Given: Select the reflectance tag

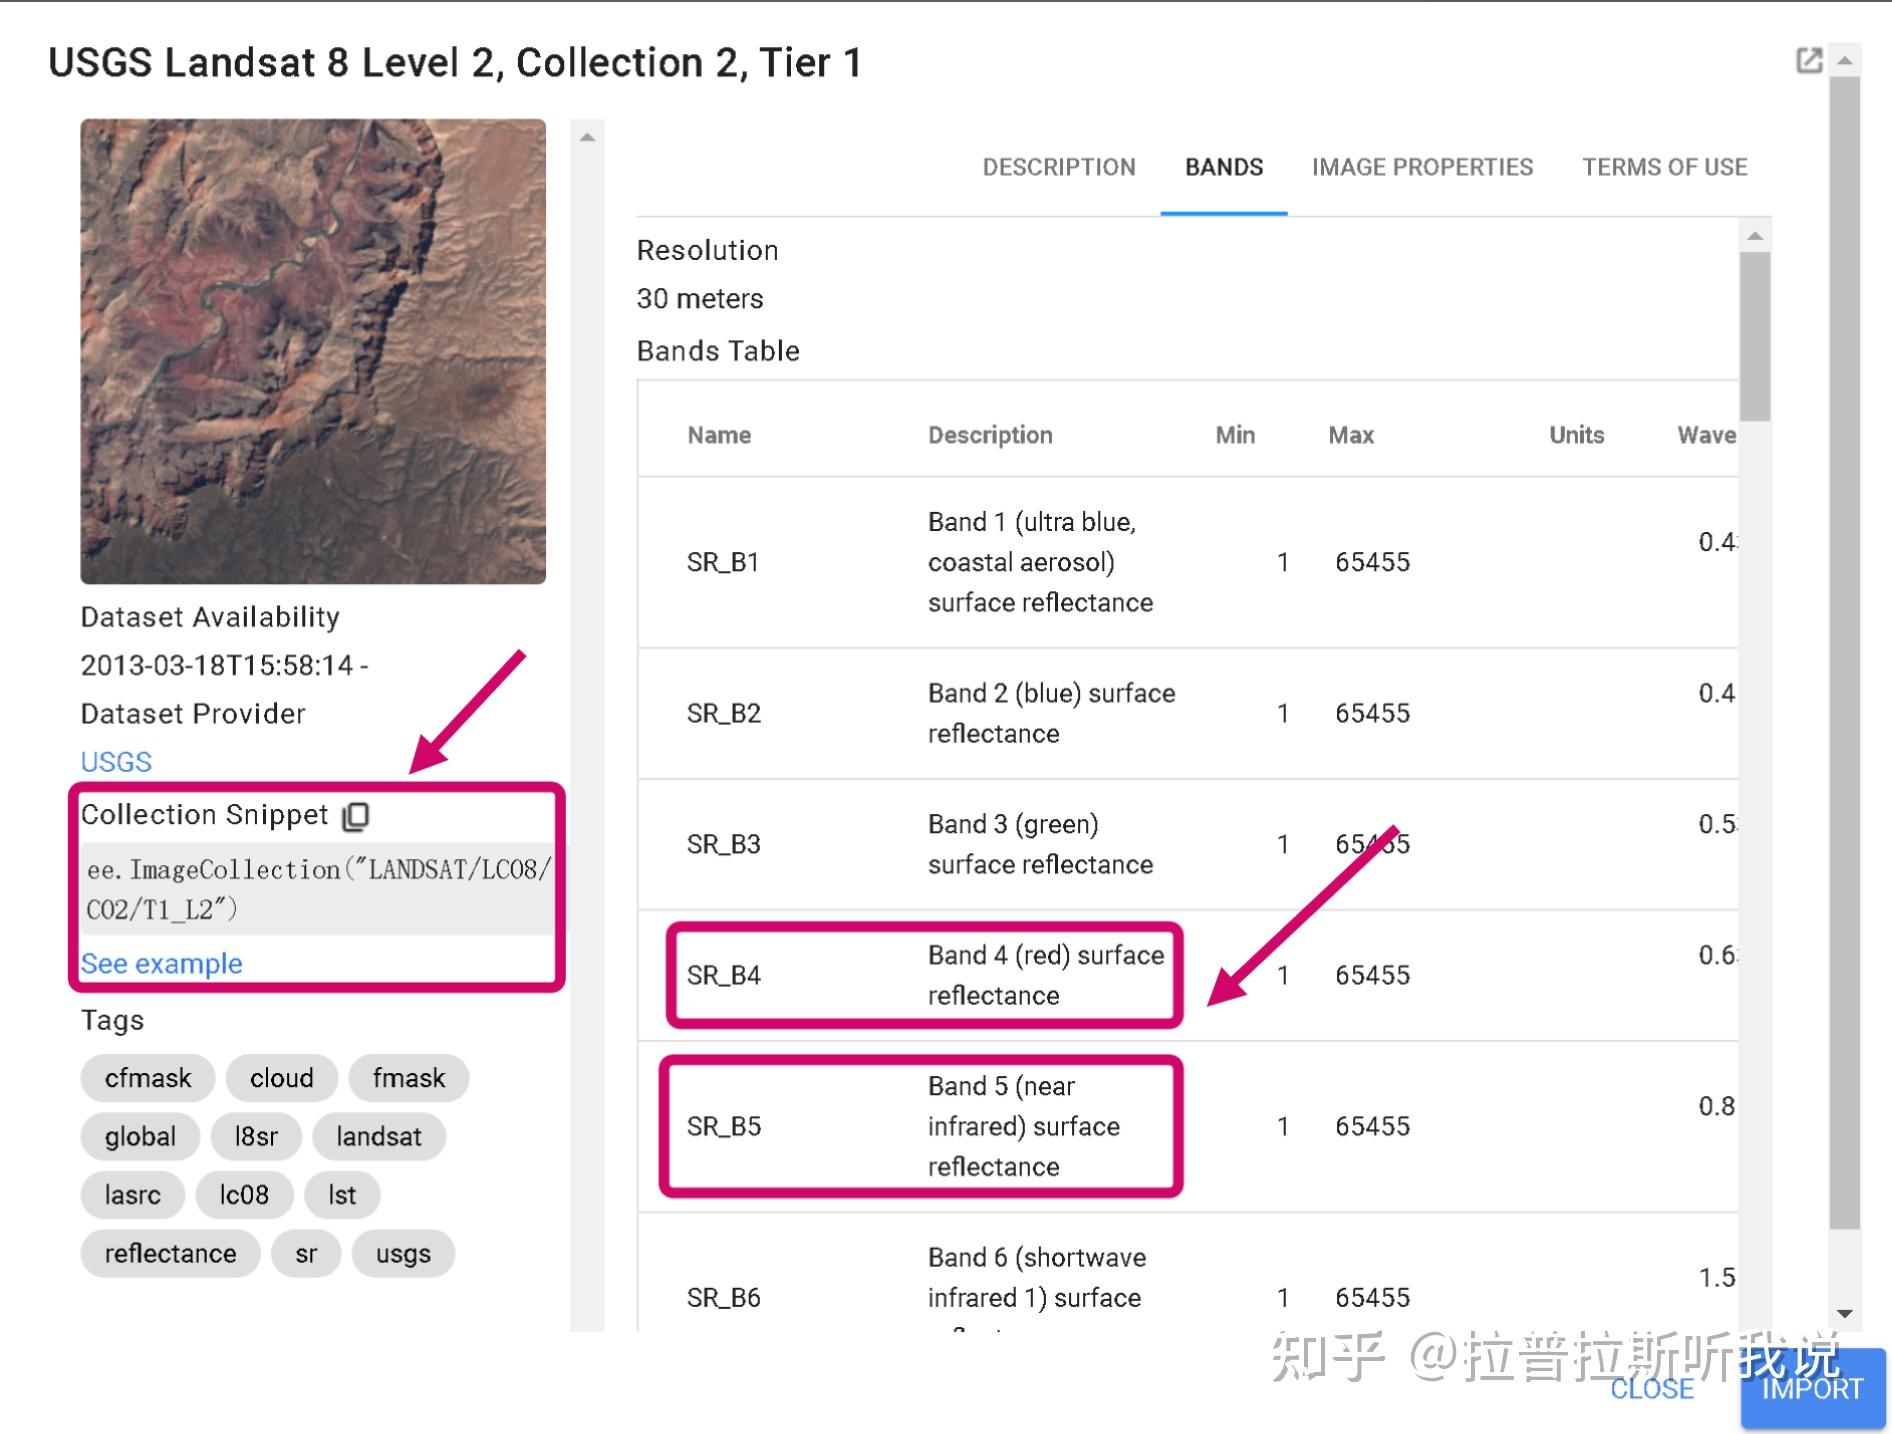Looking at the screenshot, I should [x=169, y=1253].
